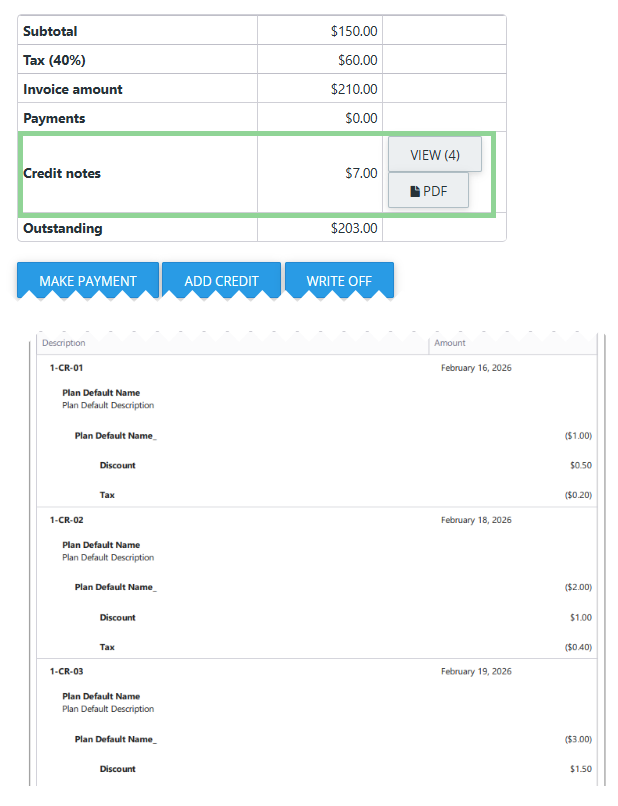Click Plan Default Name_ line in 1-CR-02
The width and height of the screenshot is (618, 806).
coord(116,587)
